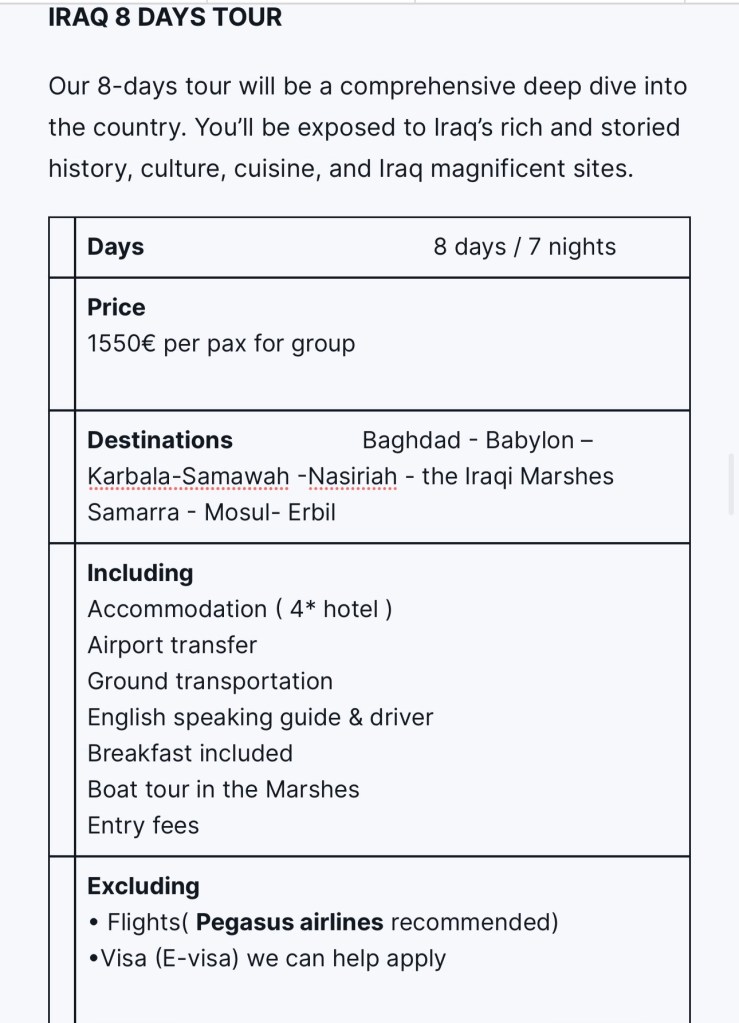
Task: Click the "1550€ per pax for group" text
Action: pos(221,344)
